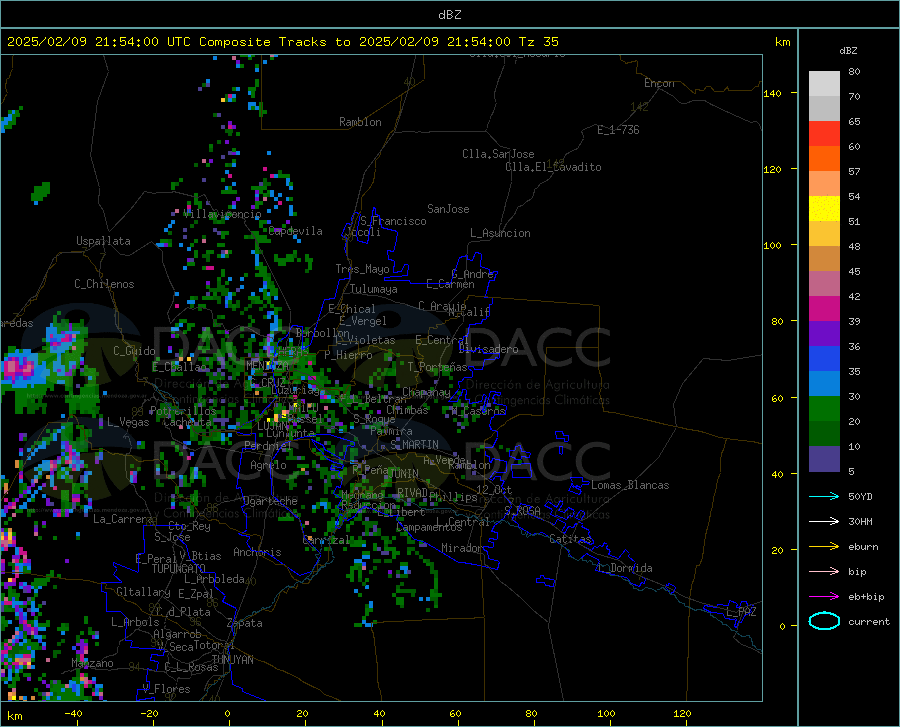Click the cyan current ellipse icon
The height and width of the screenshot is (727, 900).
[824, 621]
